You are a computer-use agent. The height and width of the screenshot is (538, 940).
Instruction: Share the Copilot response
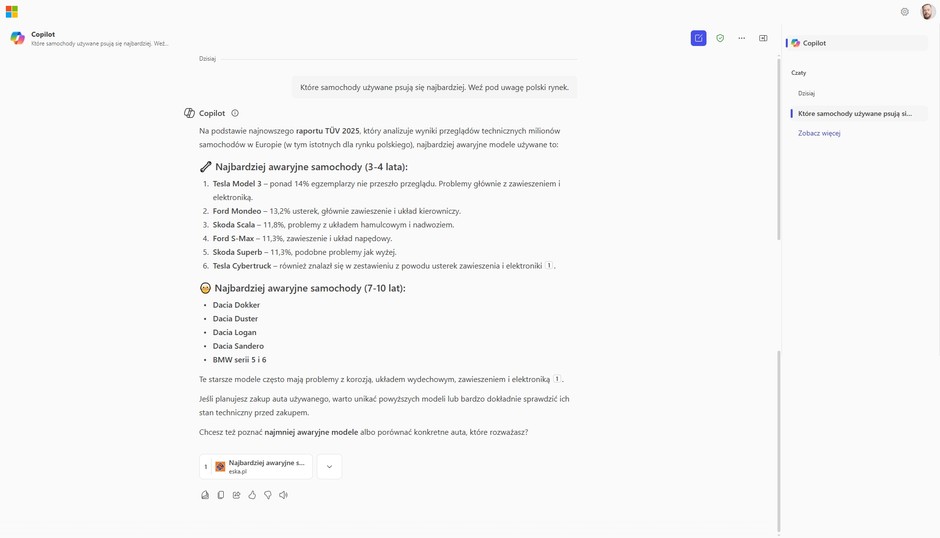pyautogui.click(x=236, y=495)
